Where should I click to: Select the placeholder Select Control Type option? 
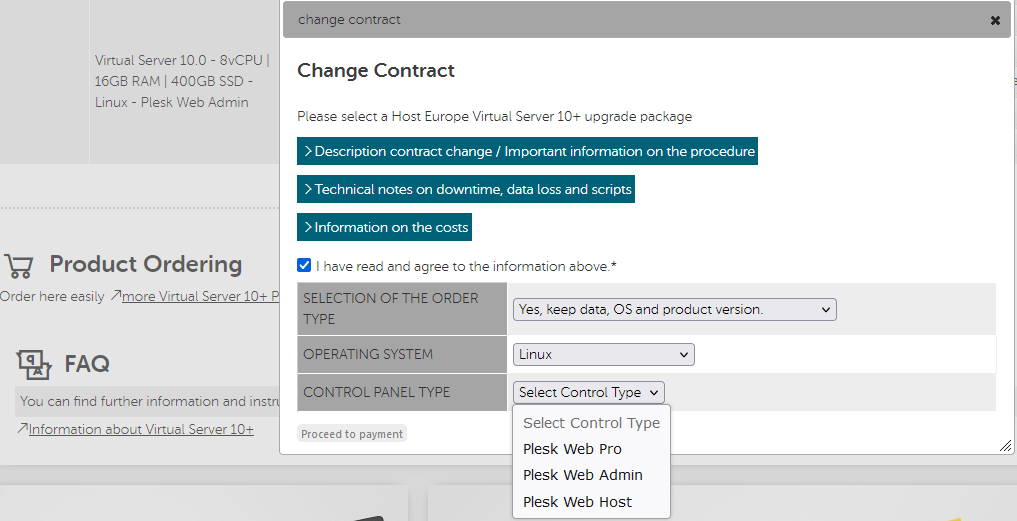(591, 423)
